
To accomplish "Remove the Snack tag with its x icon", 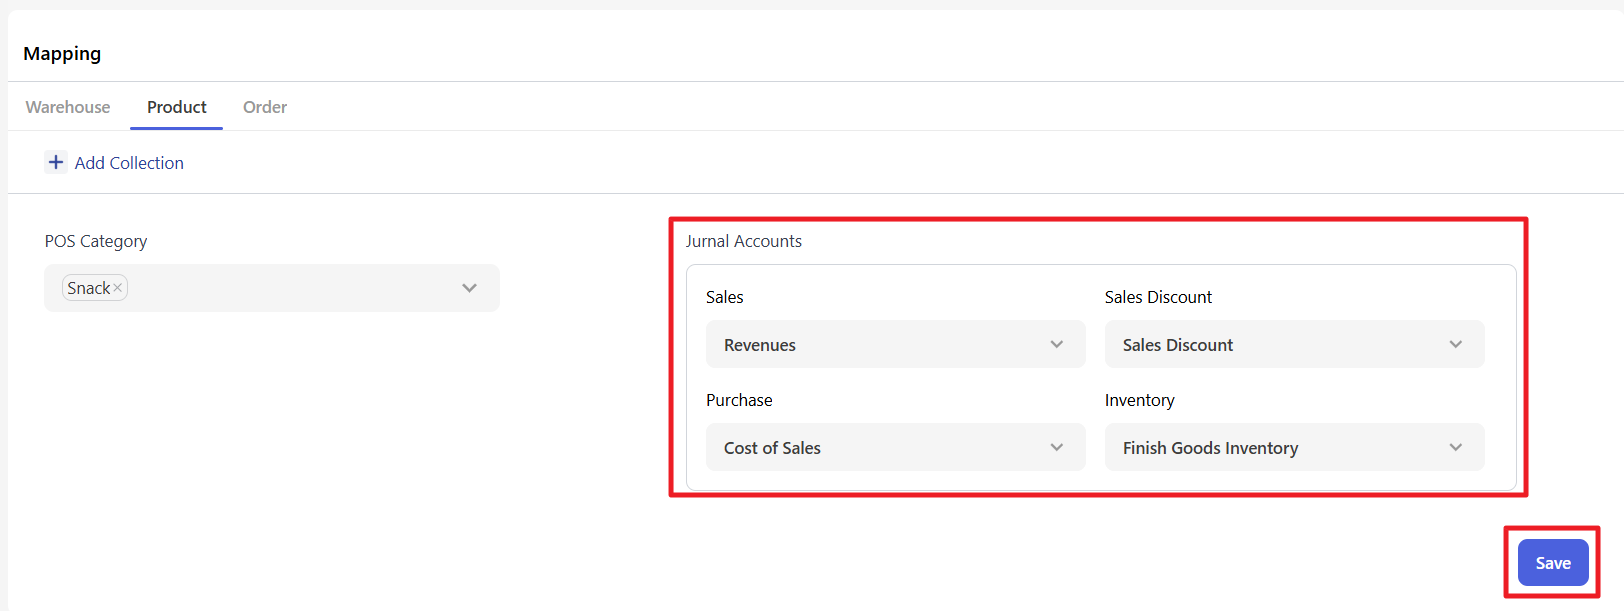I will click(118, 288).
